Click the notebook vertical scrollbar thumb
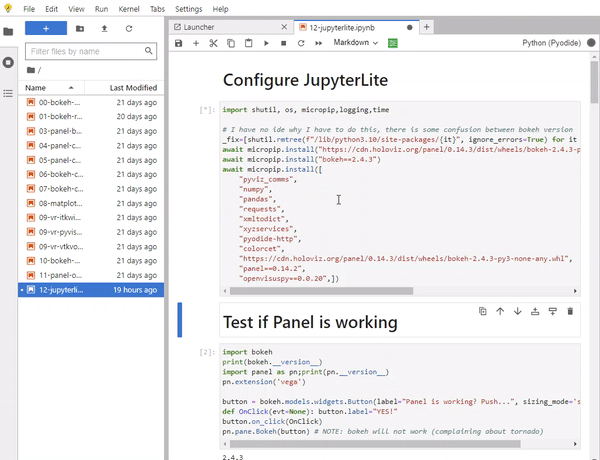Screen dimensions: 600x460 coord(594,82)
